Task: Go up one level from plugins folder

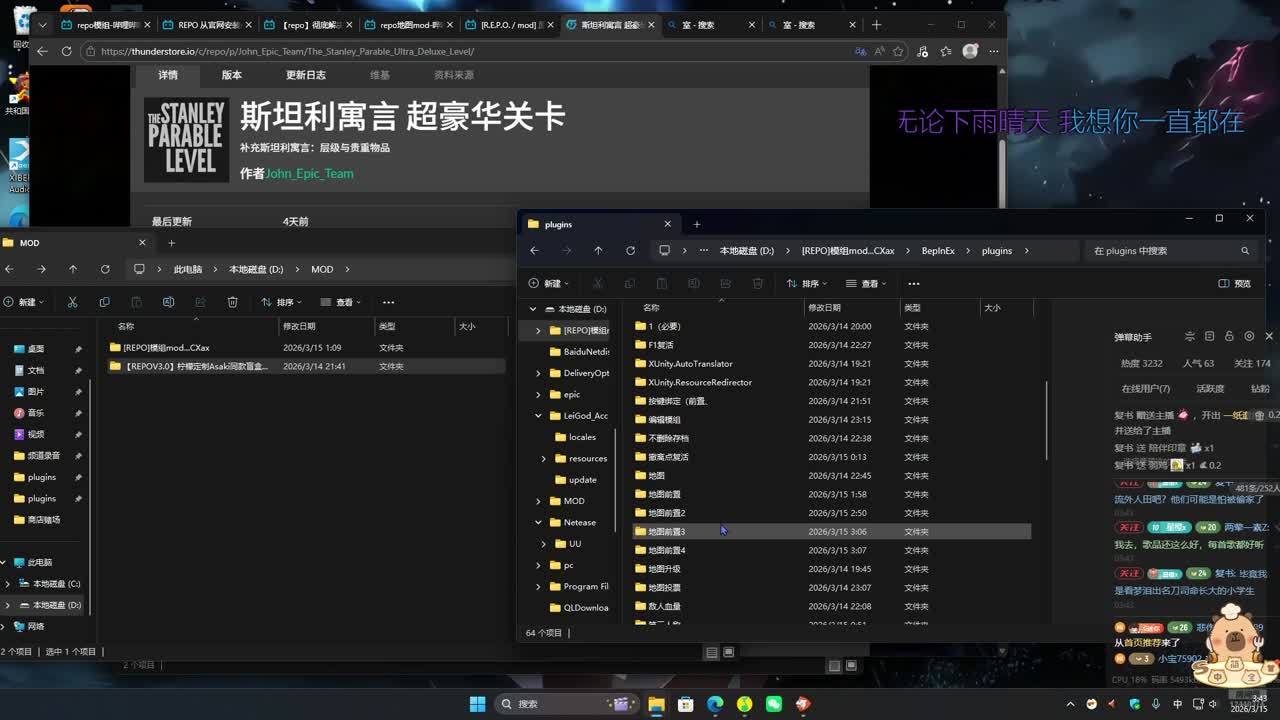Action: click(x=598, y=251)
